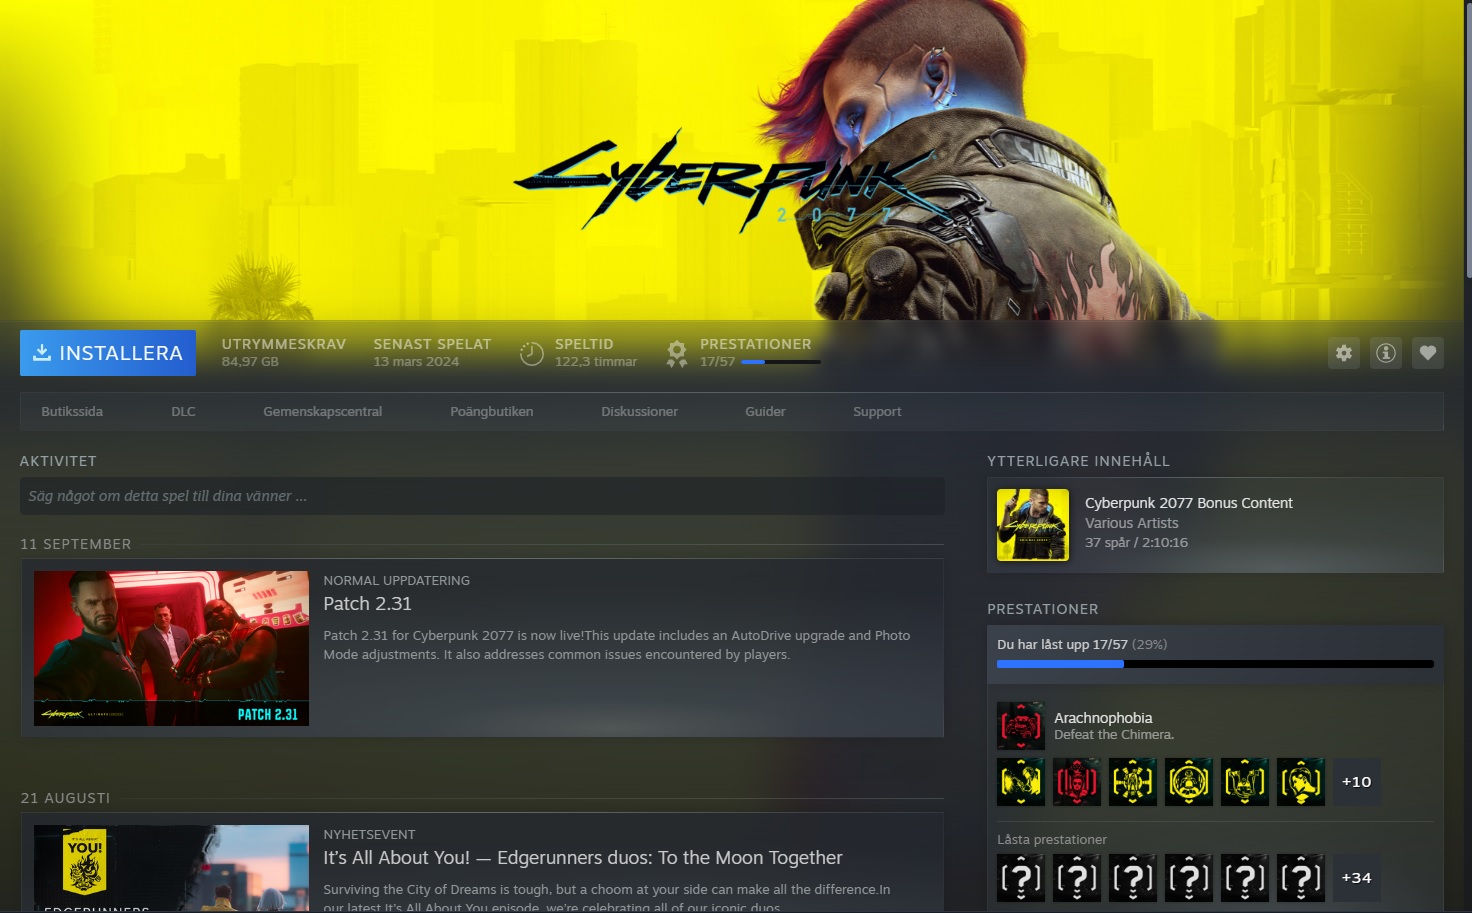Open the Butikssida tab

[72, 411]
